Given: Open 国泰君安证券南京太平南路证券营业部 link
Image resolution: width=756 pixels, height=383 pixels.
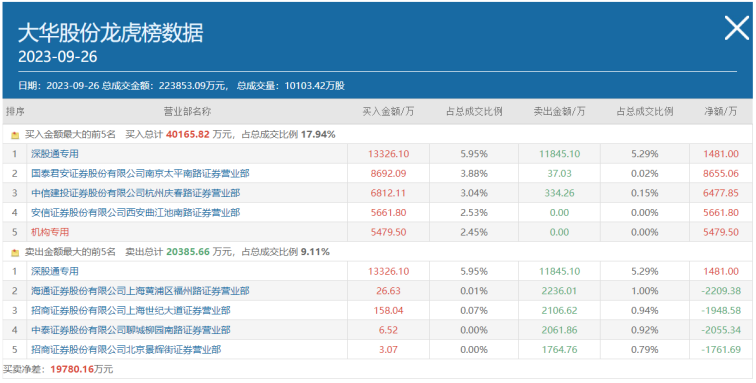Looking at the screenshot, I should [x=140, y=173].
